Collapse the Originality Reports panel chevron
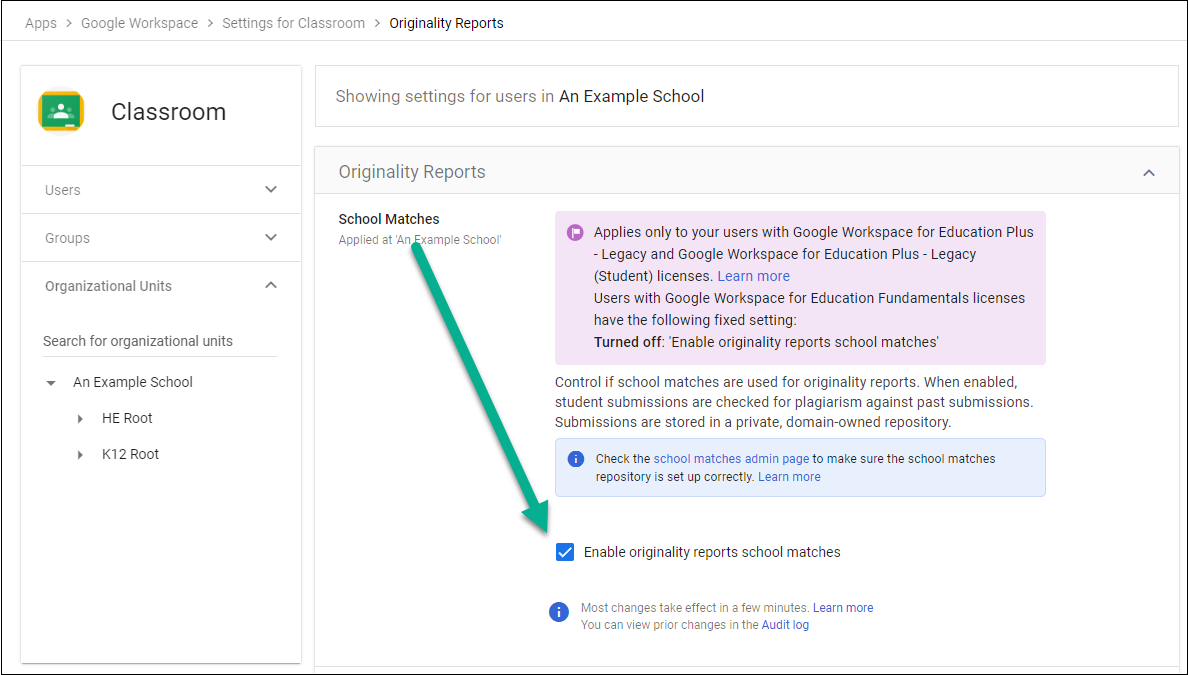This screenshot has width=1188, height=675. coord(1149,173)
